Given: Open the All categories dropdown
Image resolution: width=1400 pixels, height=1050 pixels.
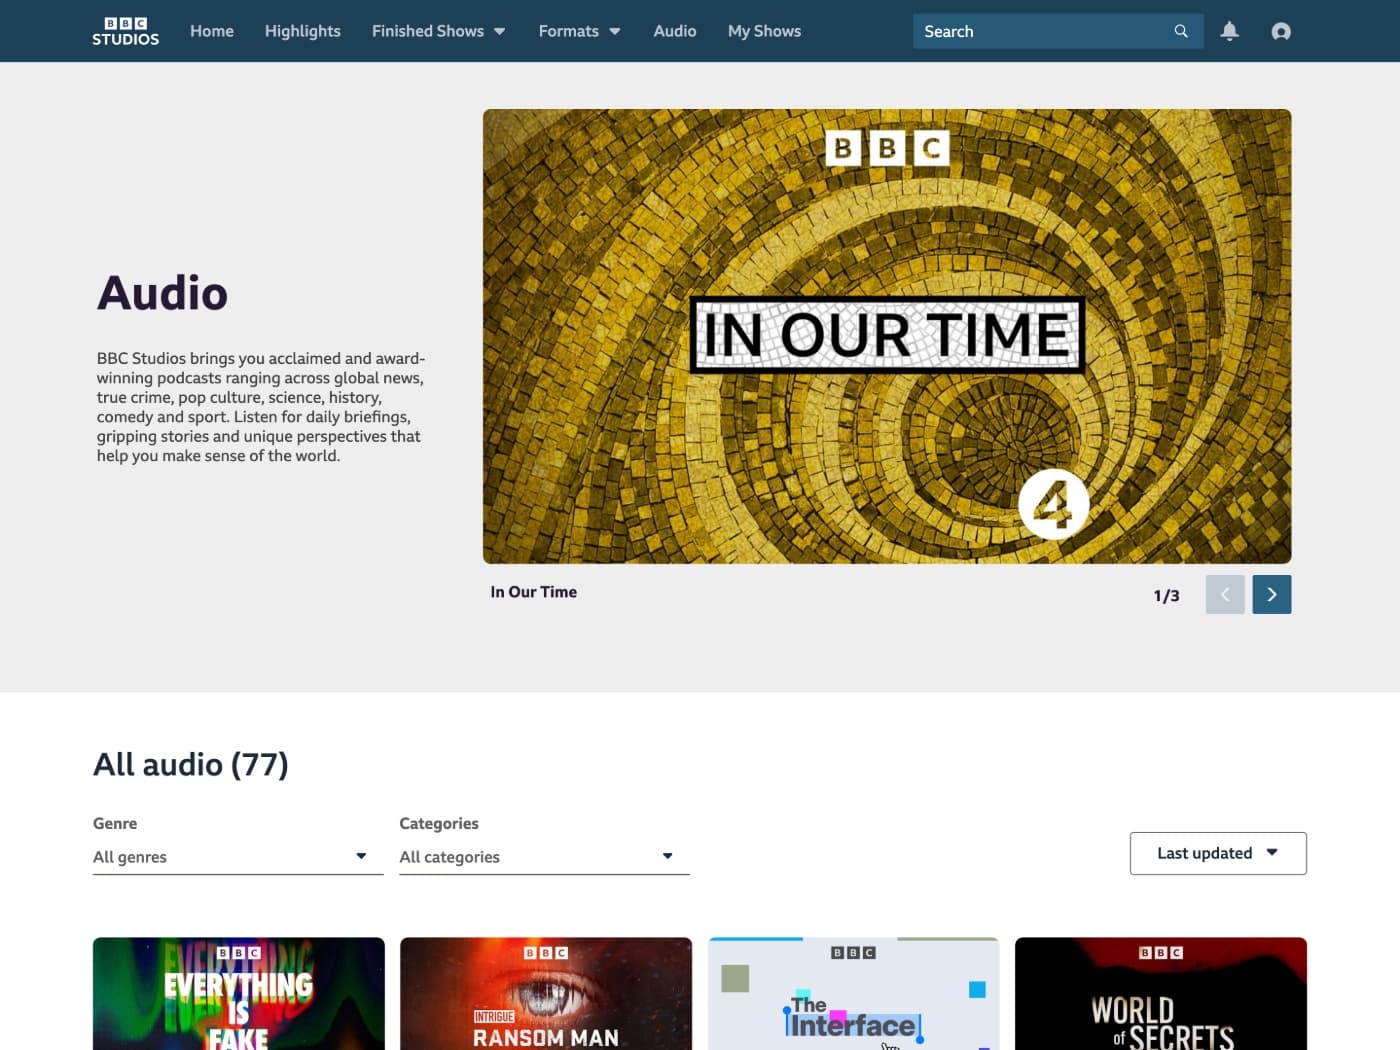Looking at the screenshot, I should 544,857.
